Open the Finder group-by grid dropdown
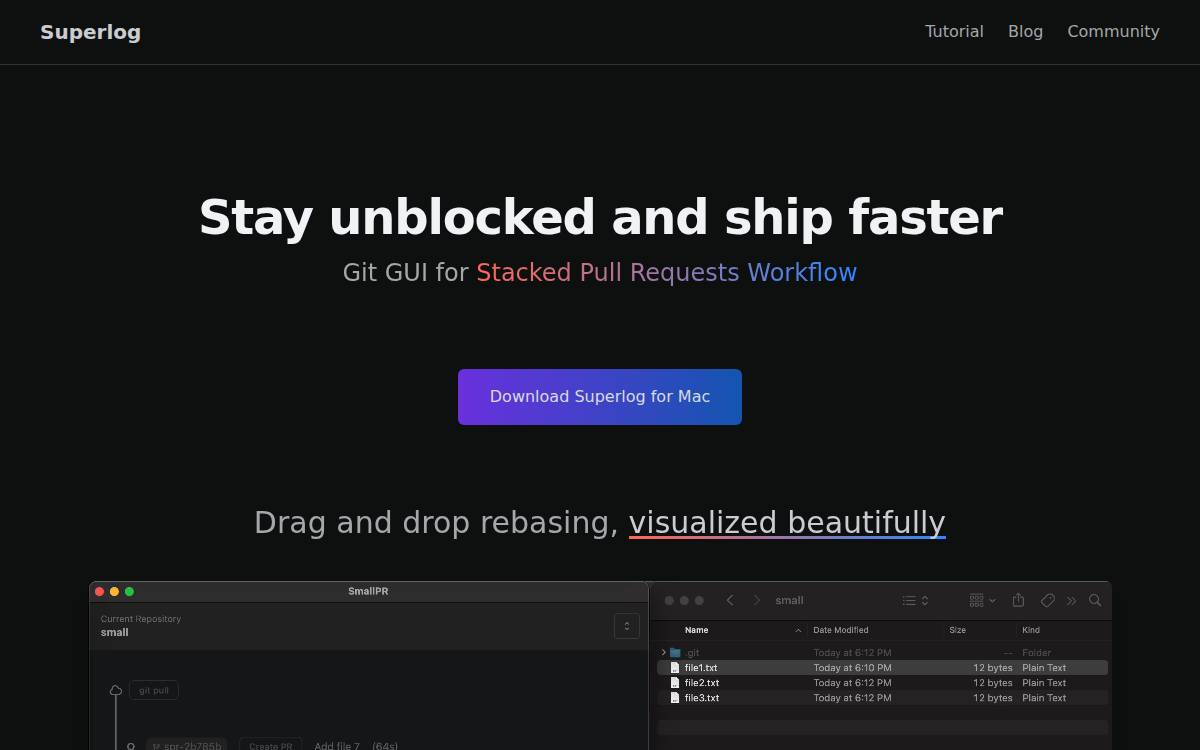This screenshot has width=1200, height=750. tap(982, 600)
